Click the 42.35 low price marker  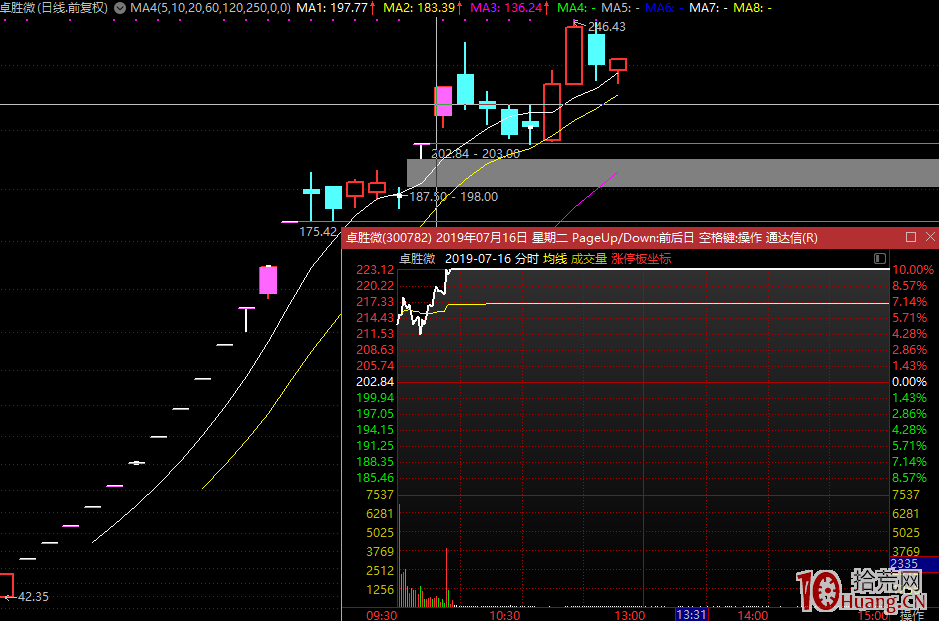coord(34,596)
